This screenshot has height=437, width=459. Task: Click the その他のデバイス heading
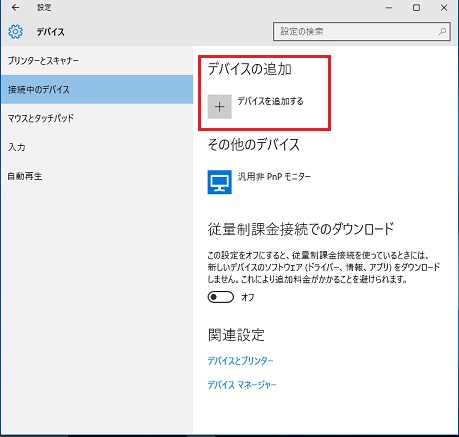(x=254, y=145)
